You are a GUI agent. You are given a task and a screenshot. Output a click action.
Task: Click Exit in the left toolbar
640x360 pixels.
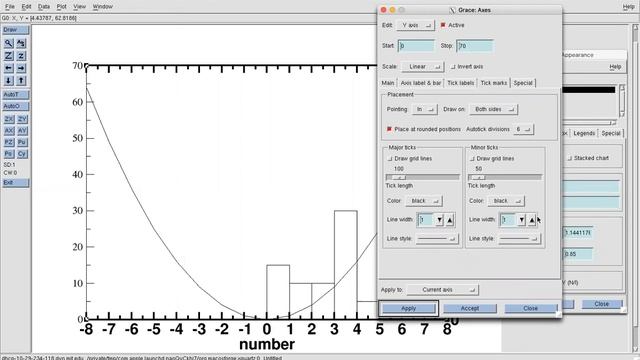coord(16,183)
